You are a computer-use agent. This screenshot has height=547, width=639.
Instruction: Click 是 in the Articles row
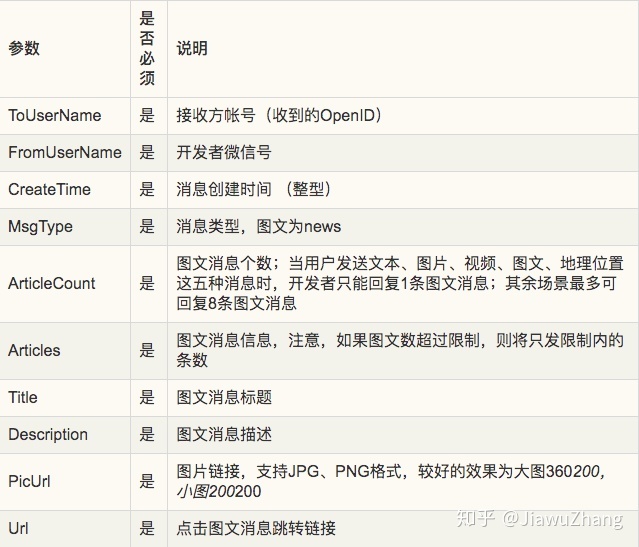tap(147, 351)
